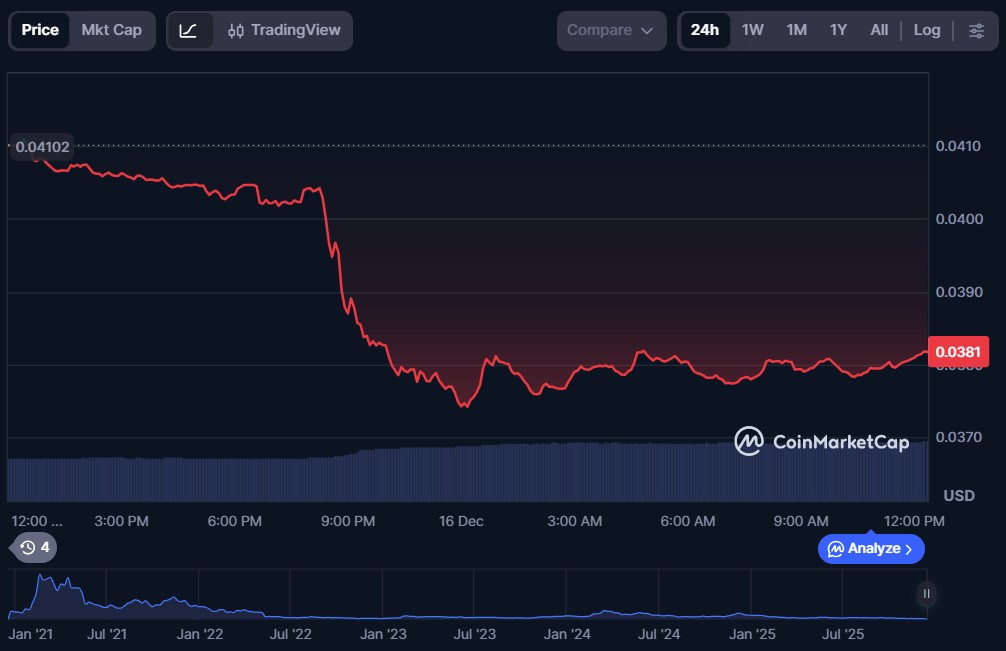1006x651 pixels.
Task: Open TradingView candlestick chart
Action: point(283,30)
